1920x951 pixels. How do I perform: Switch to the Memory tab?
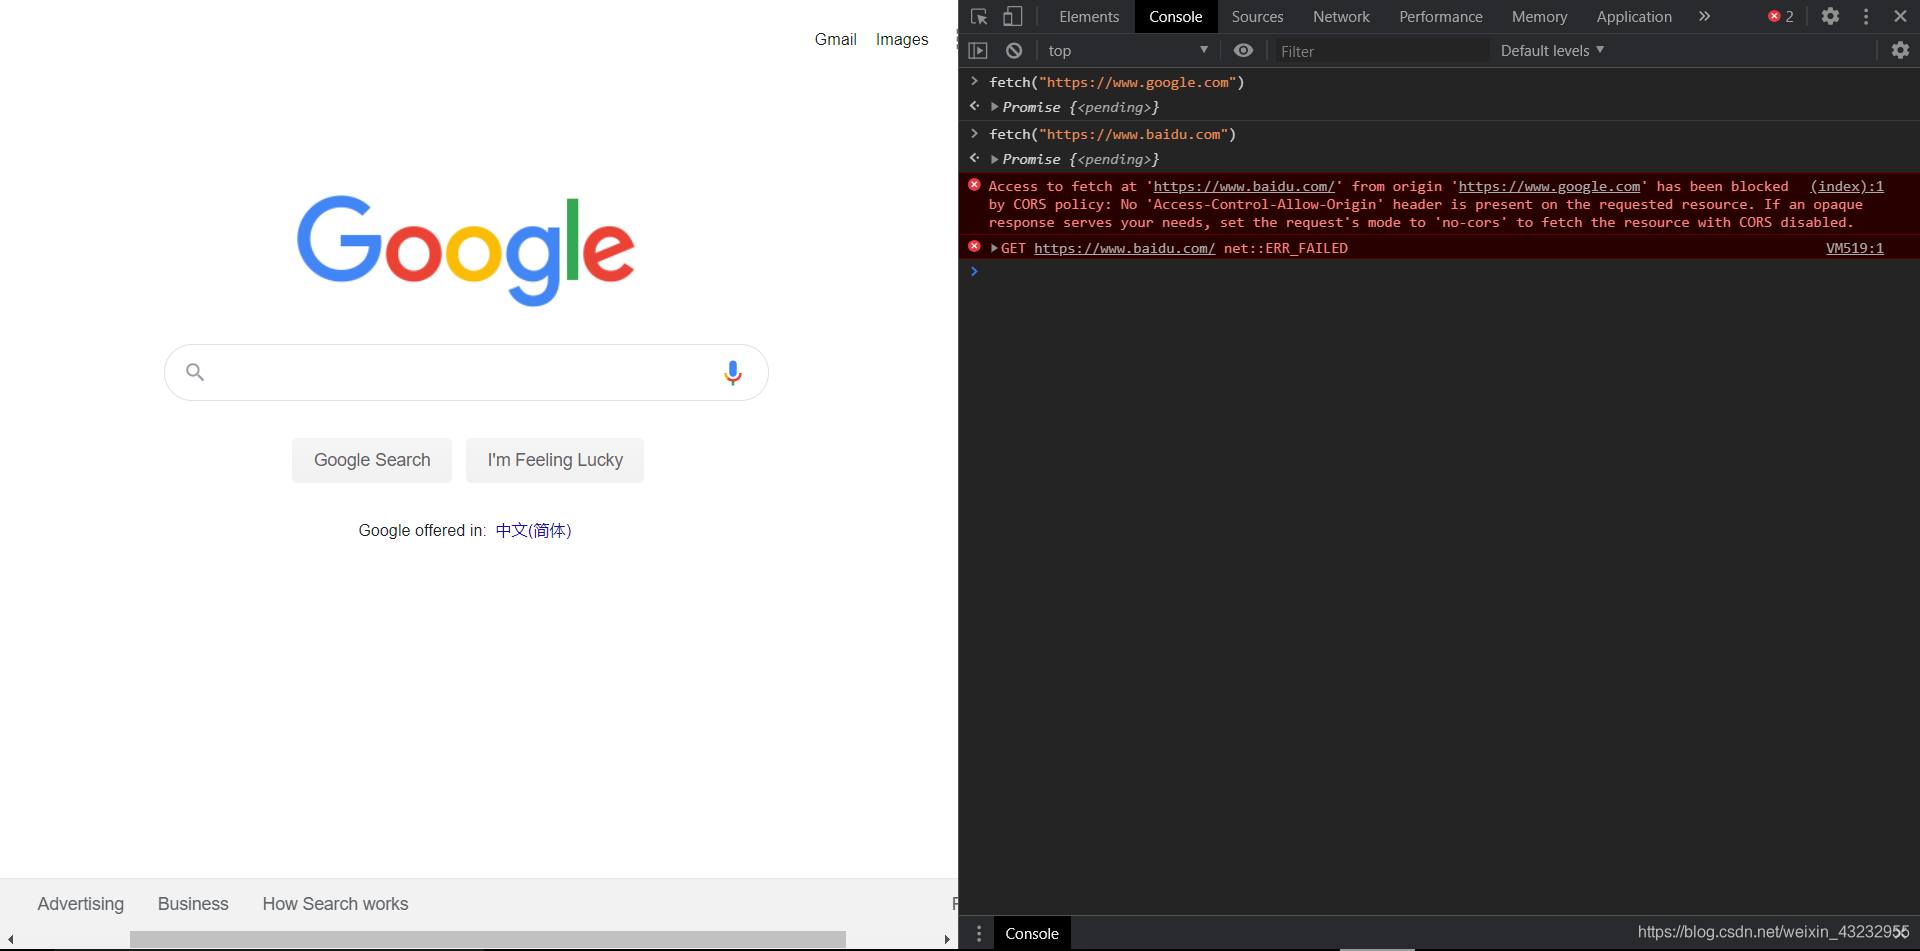pos(1539,17)
